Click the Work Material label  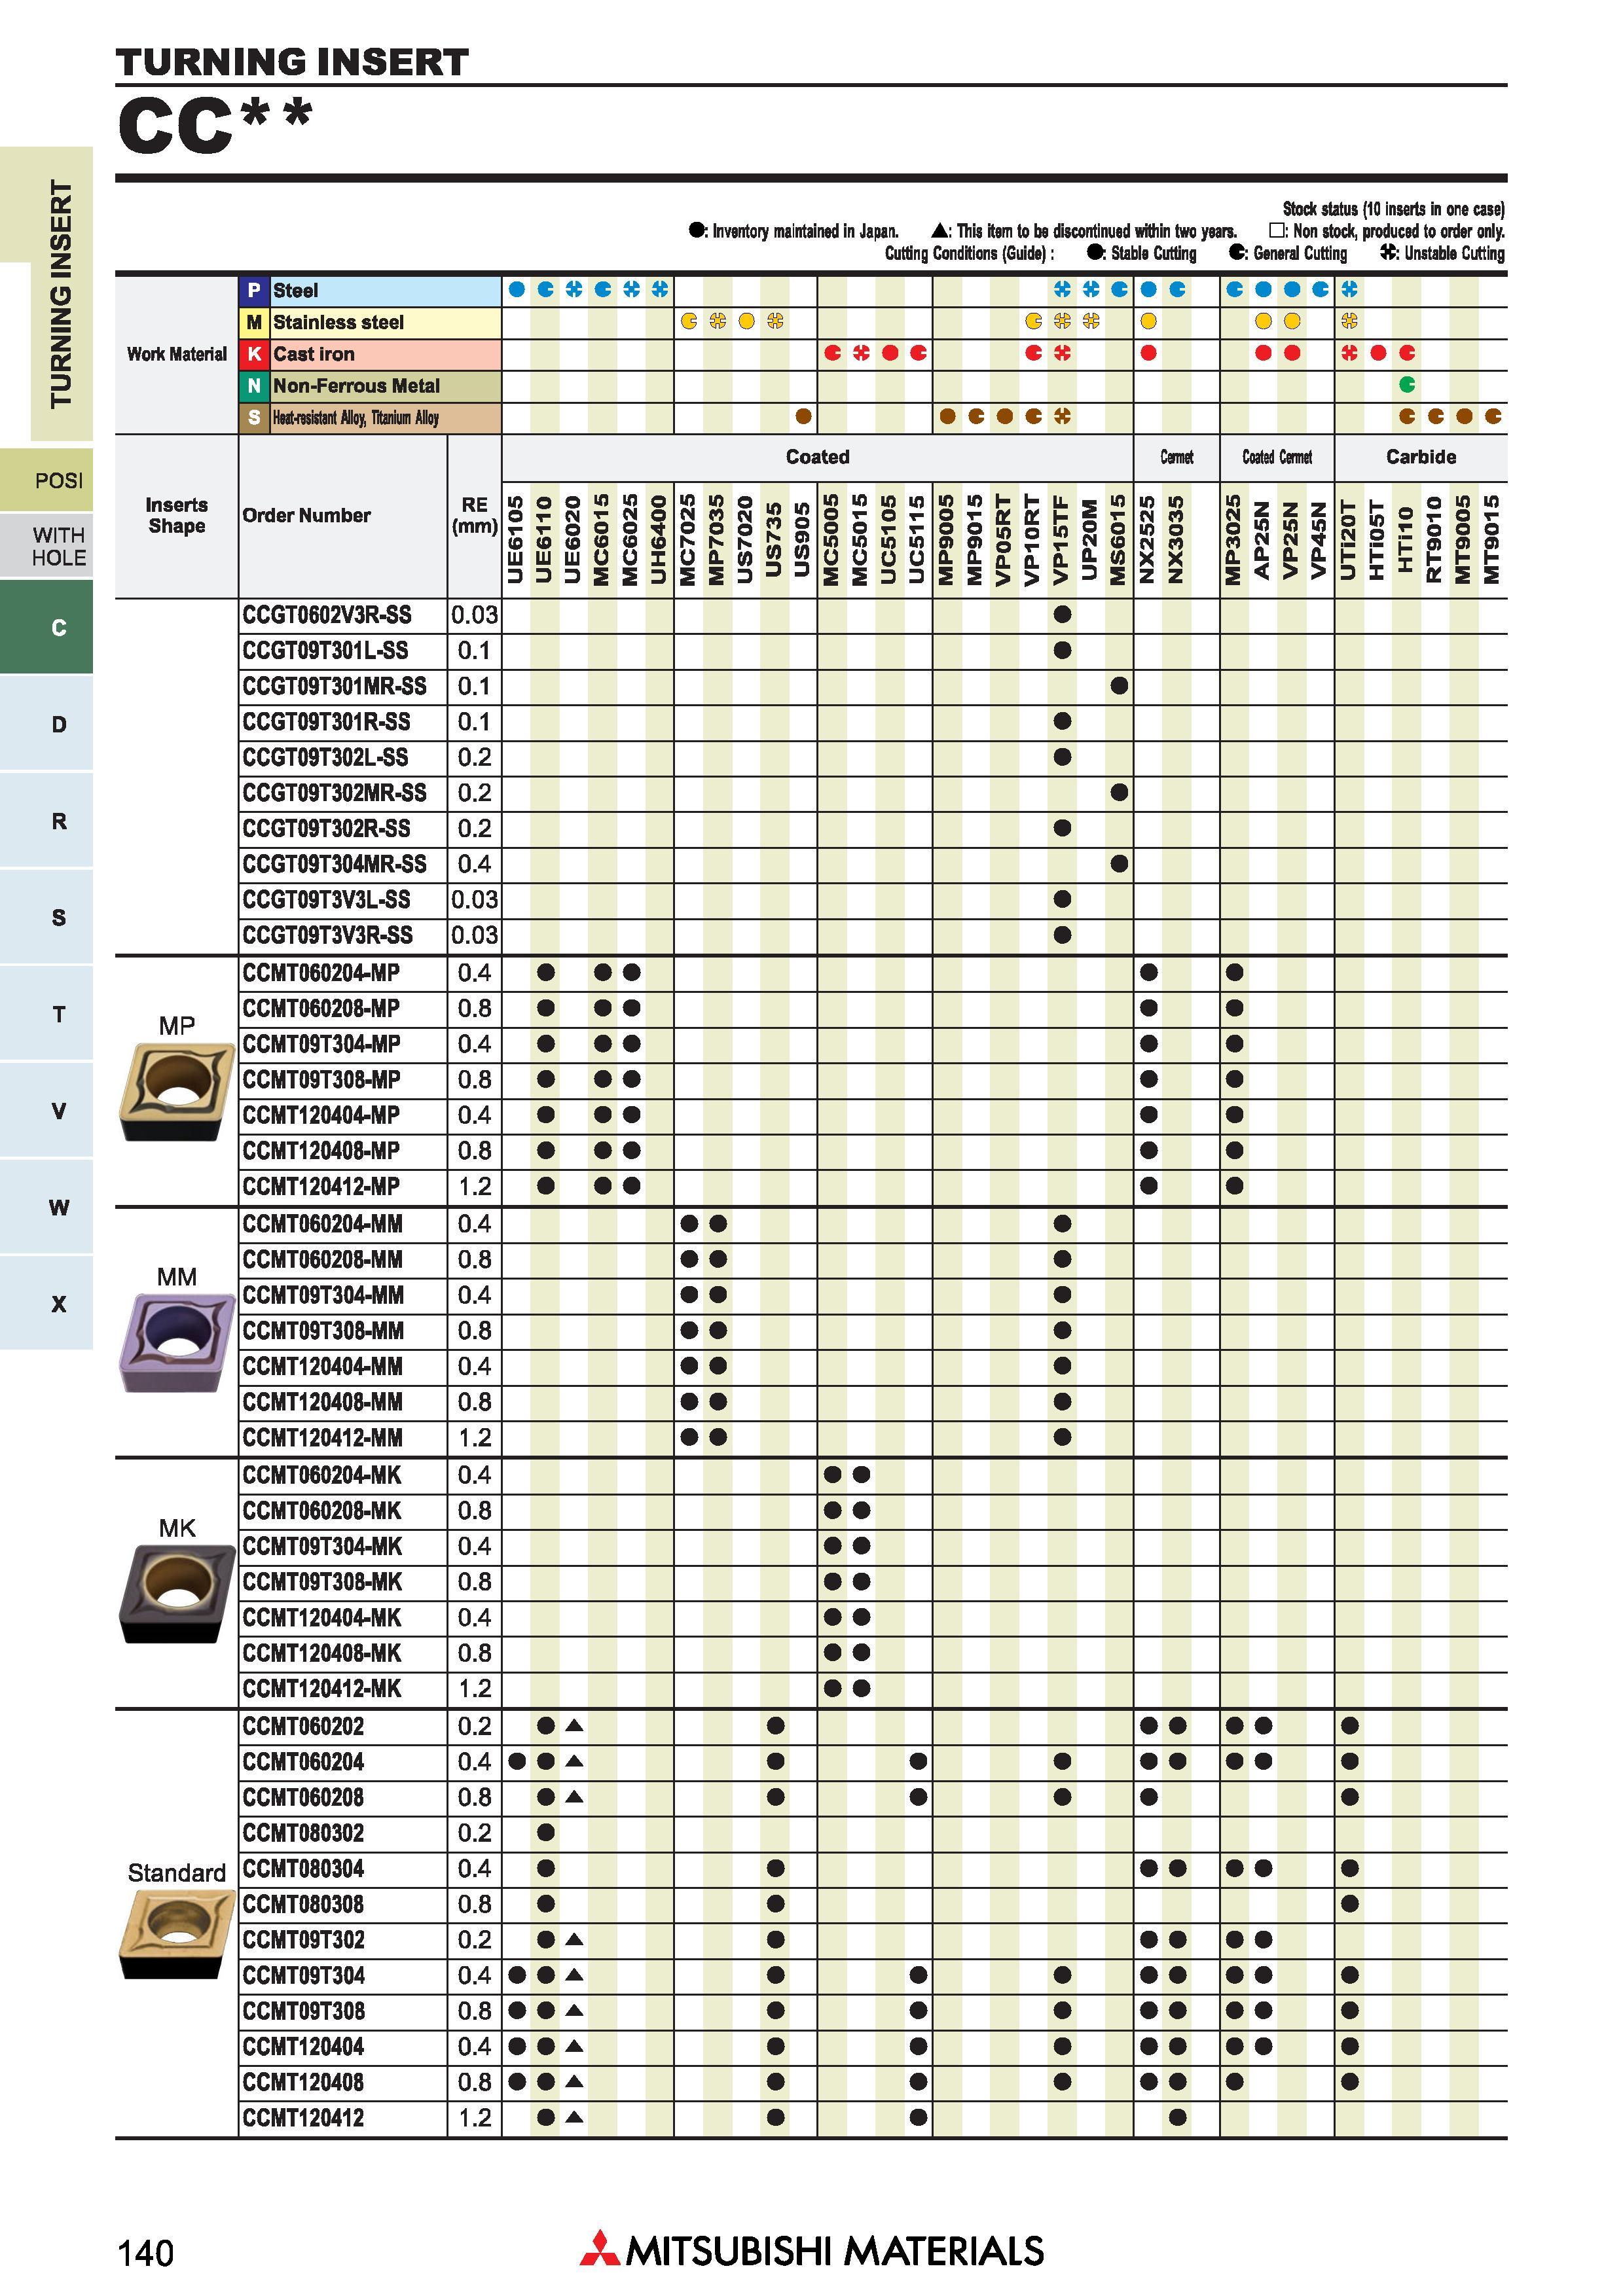pyautogui.click(x=177, y=354)
